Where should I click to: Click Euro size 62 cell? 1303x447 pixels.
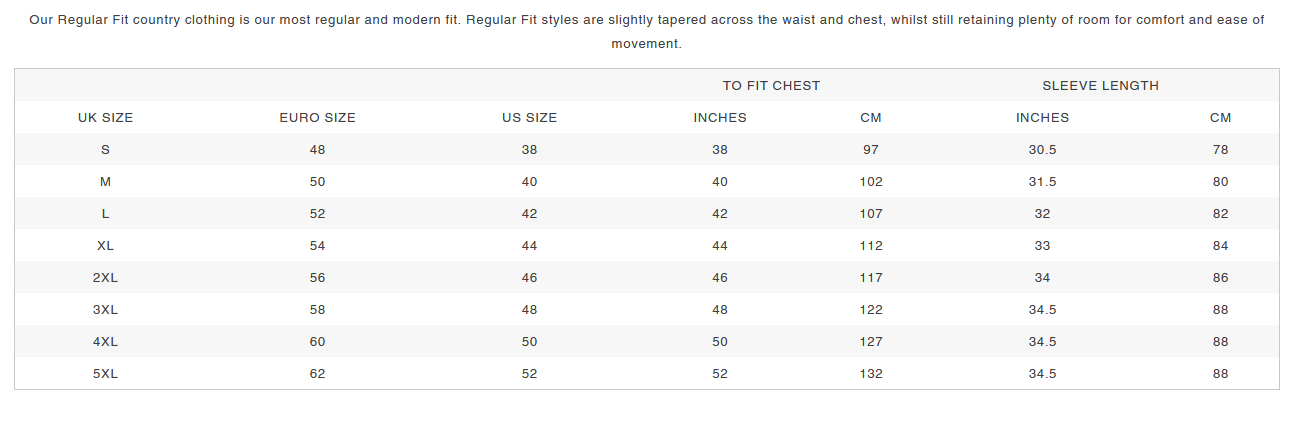tap(317, 373)
